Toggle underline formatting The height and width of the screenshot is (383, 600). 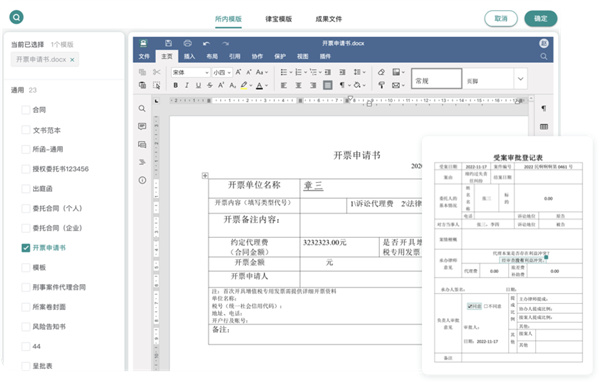(198, 85)
